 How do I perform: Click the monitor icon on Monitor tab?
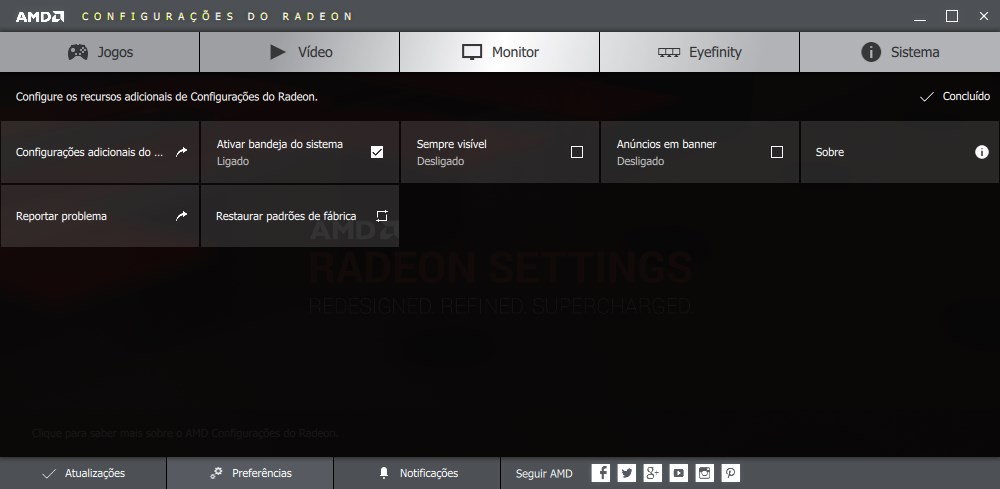pyautogui.click(x=472, y=52)
